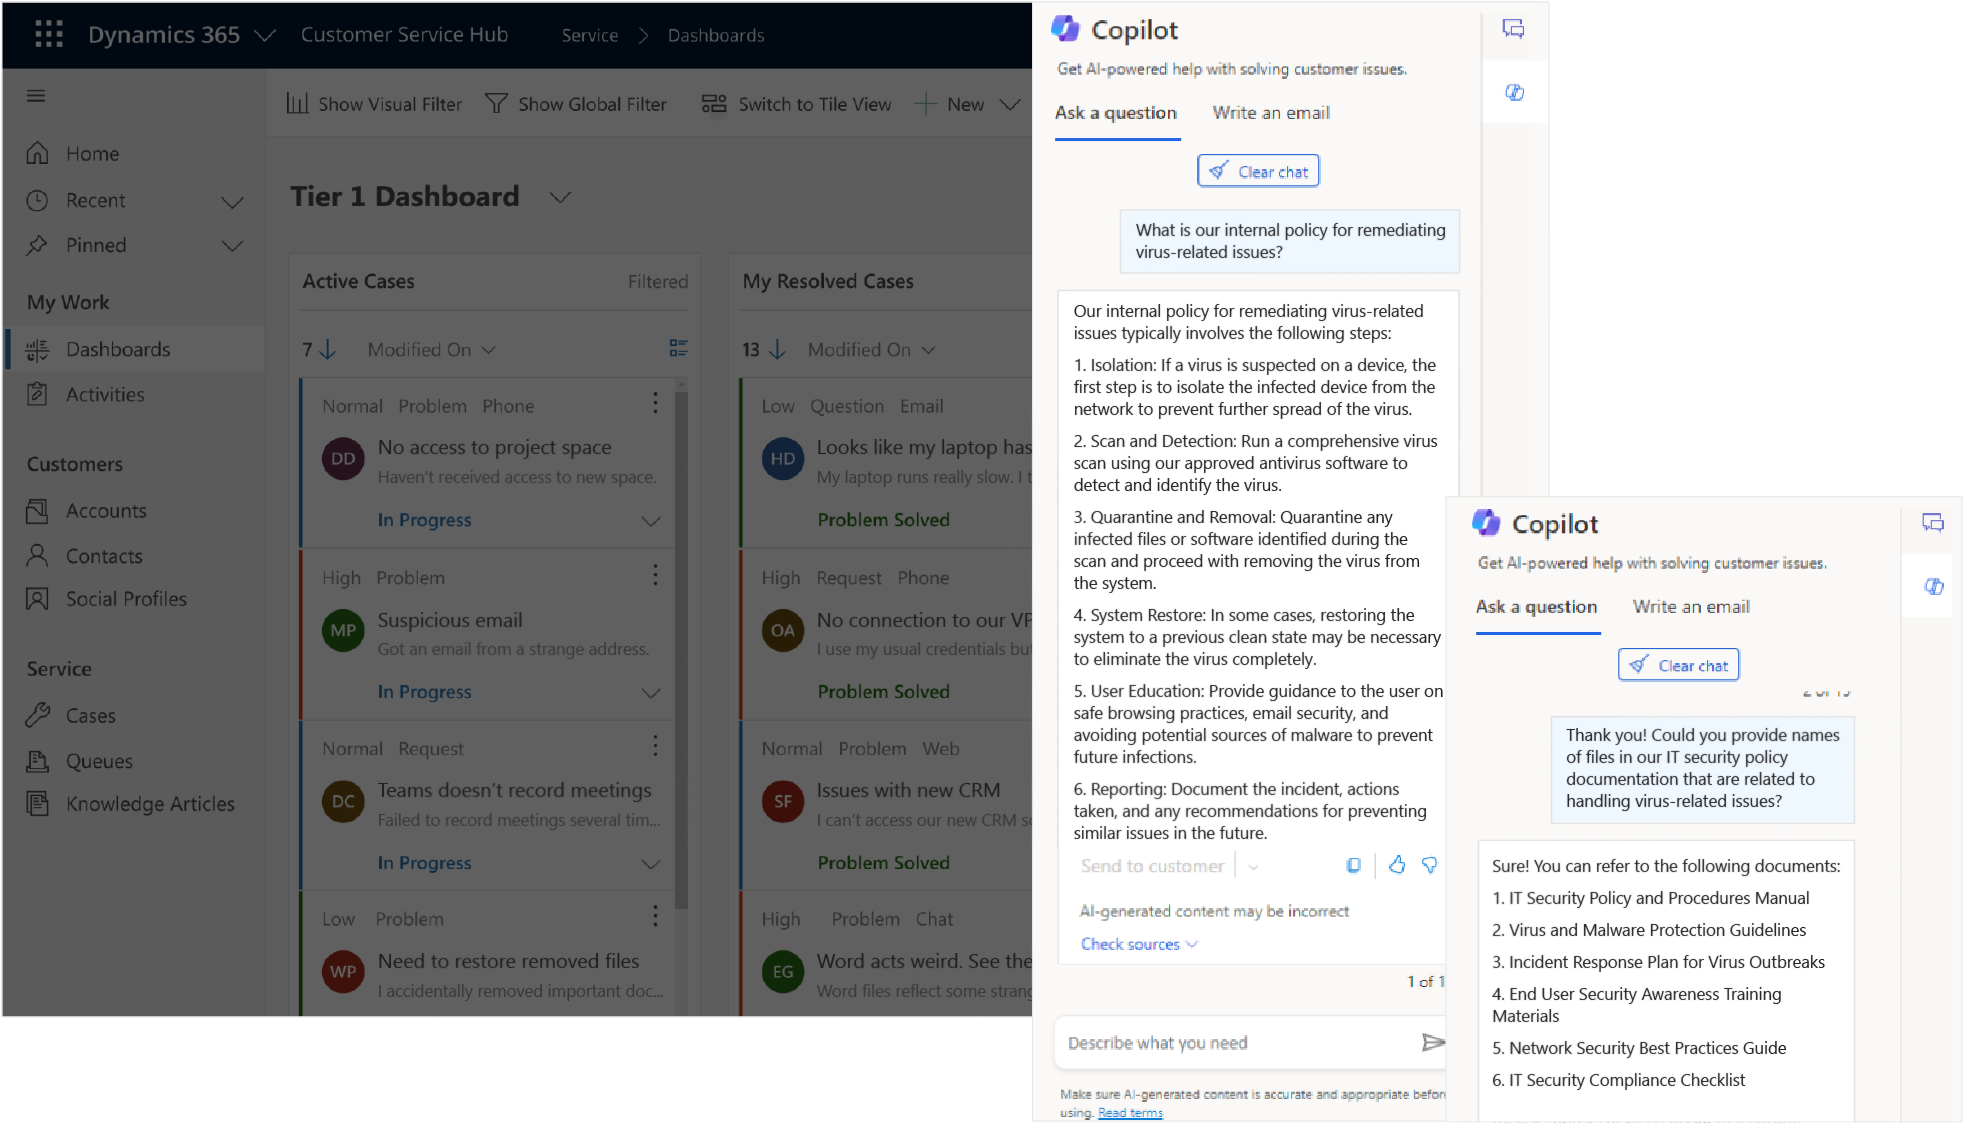
Task: Expand the Check sources section
Action: pos(1138,944)
